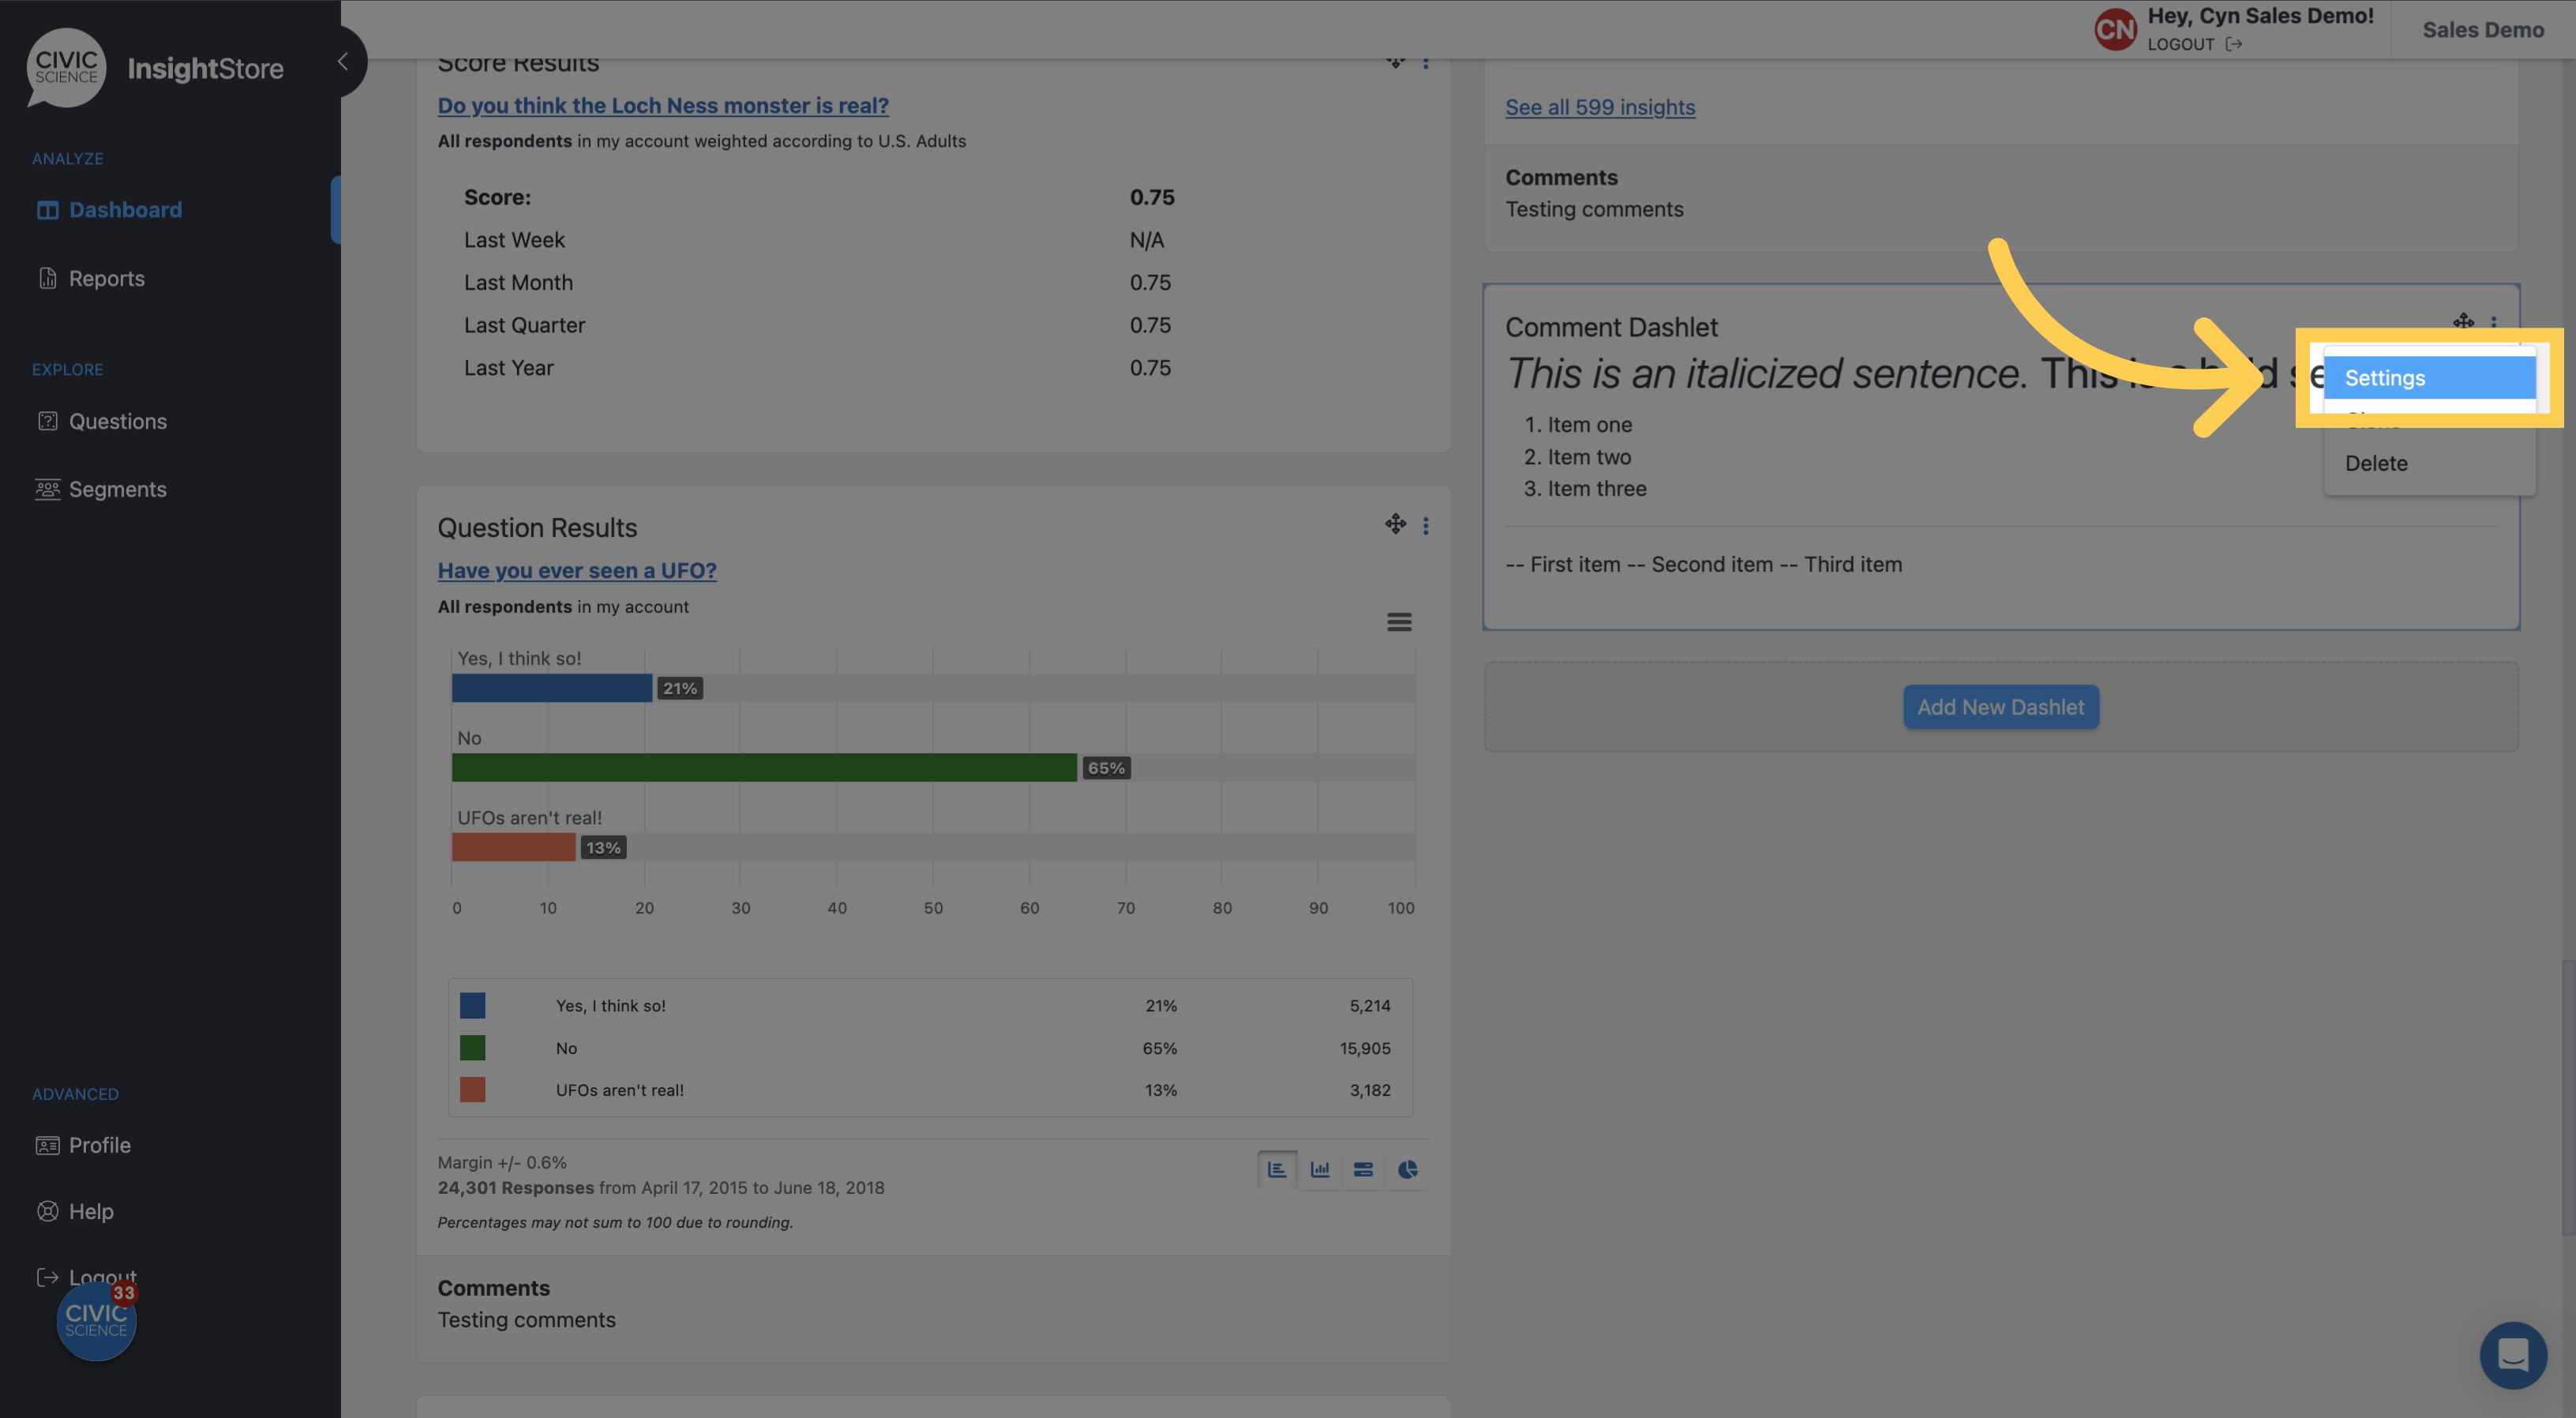Image resolution: width=2576 pixels, height=1418 pixels.
Task: Switch to the horizontal bar chart view
Action: (1277, 1169)
